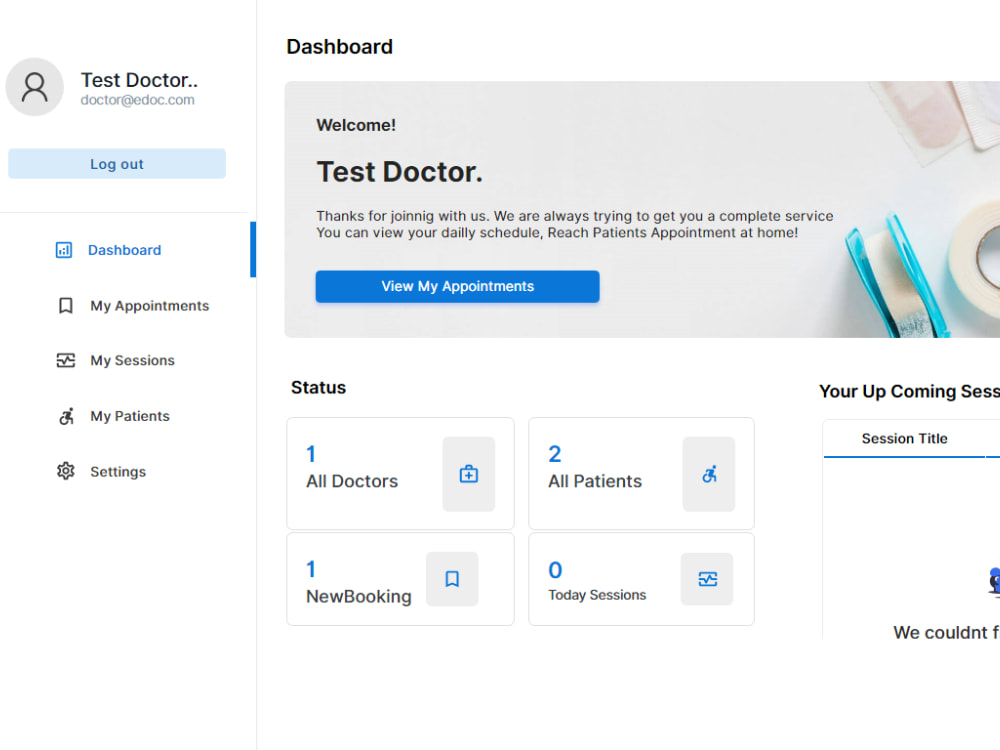
Task: Click the Test Doctor.. name in sidebar
Action: tap(139, 80)
